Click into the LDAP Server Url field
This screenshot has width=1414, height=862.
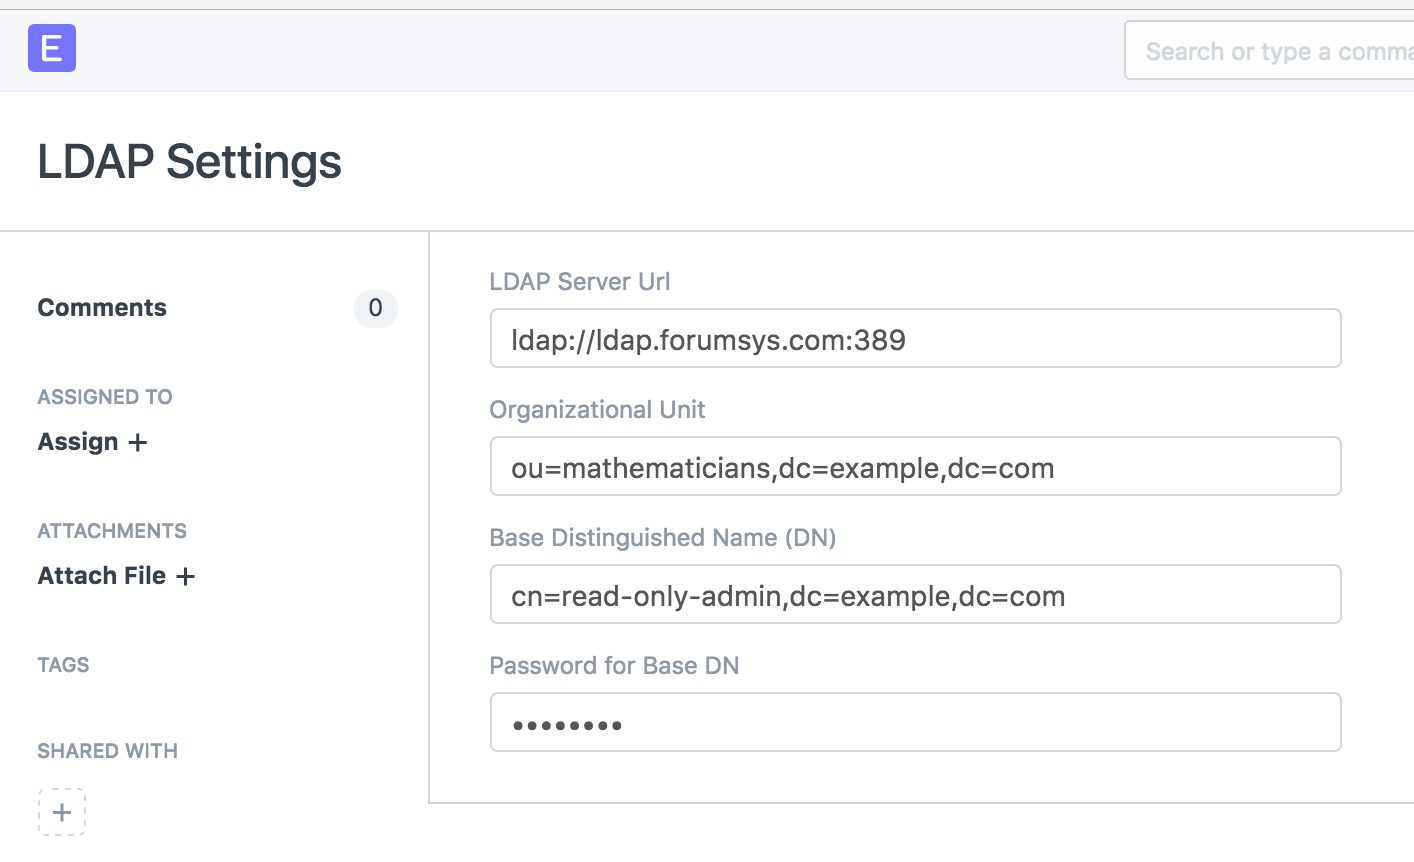pos(914,339)
